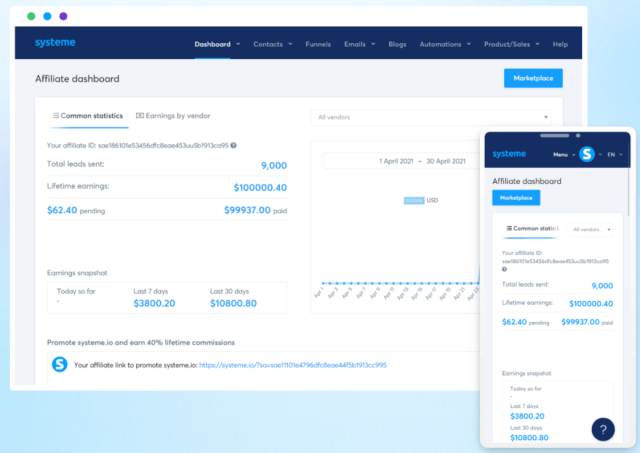The height and width of the screenshot is (453, 640).
Task: Expand the Product/Sales dropdown chevron
Action: coord(538,44)
